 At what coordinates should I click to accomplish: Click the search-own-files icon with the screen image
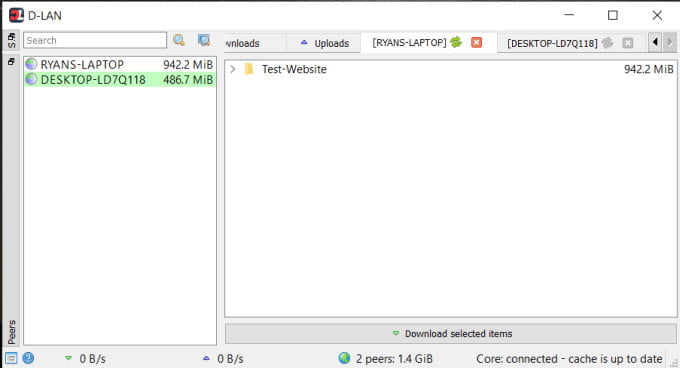point(204,40)
